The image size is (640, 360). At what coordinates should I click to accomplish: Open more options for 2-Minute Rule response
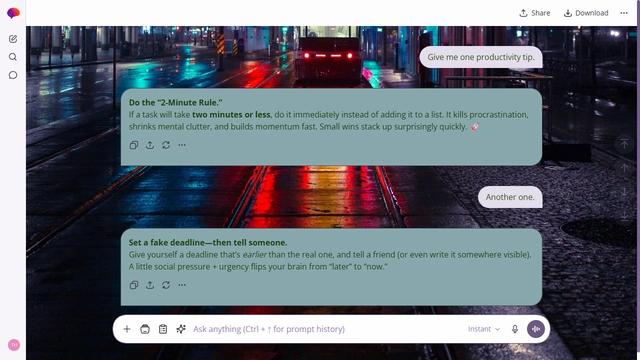pos(182,145)
